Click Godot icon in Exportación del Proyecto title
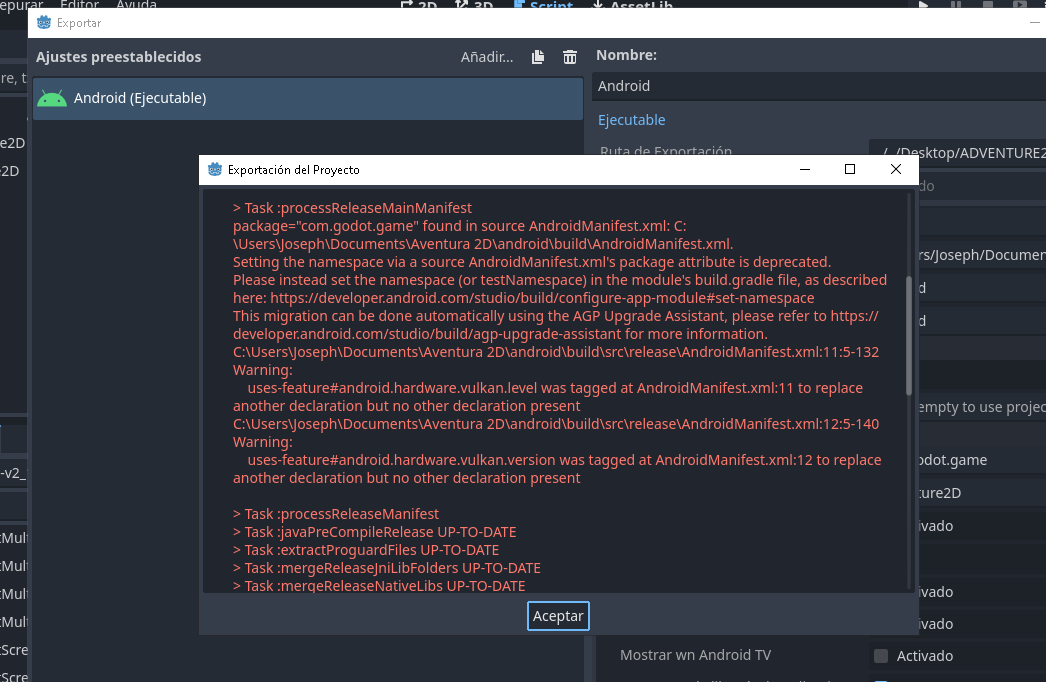The height and width of the screenshot is (682, 1046). coord(214,170)
